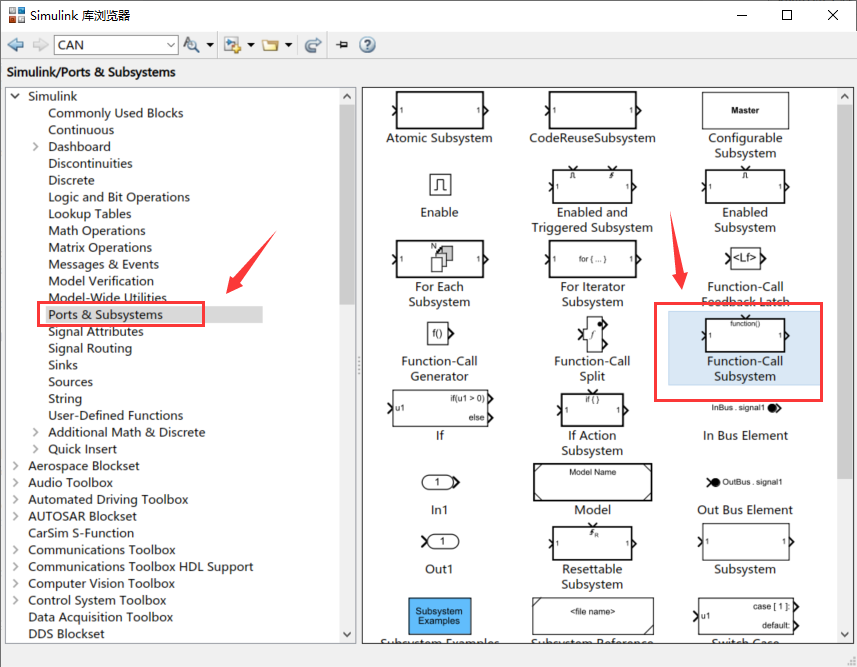Select the Ports & Subsystems library
Viewport: 857px width, 667px height.
(105, 314)
